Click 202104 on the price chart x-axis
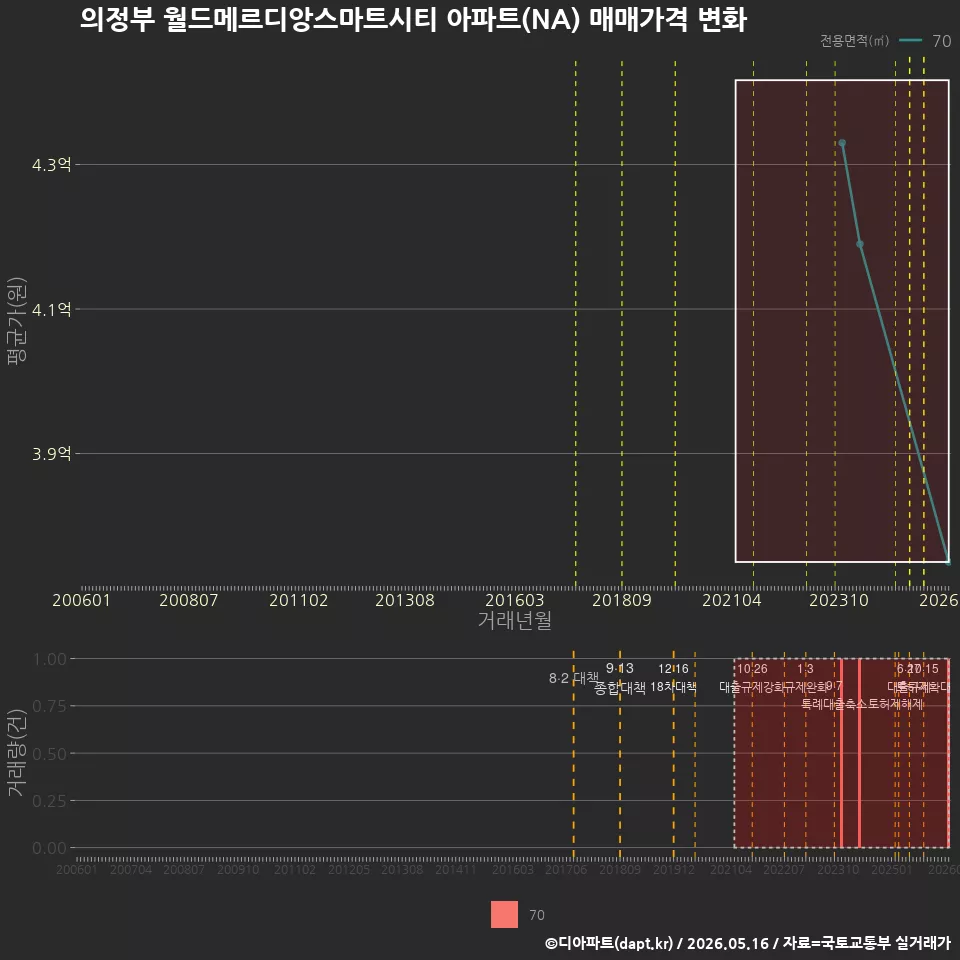This screenshot has height=960, width=960. tap(732, 600)
